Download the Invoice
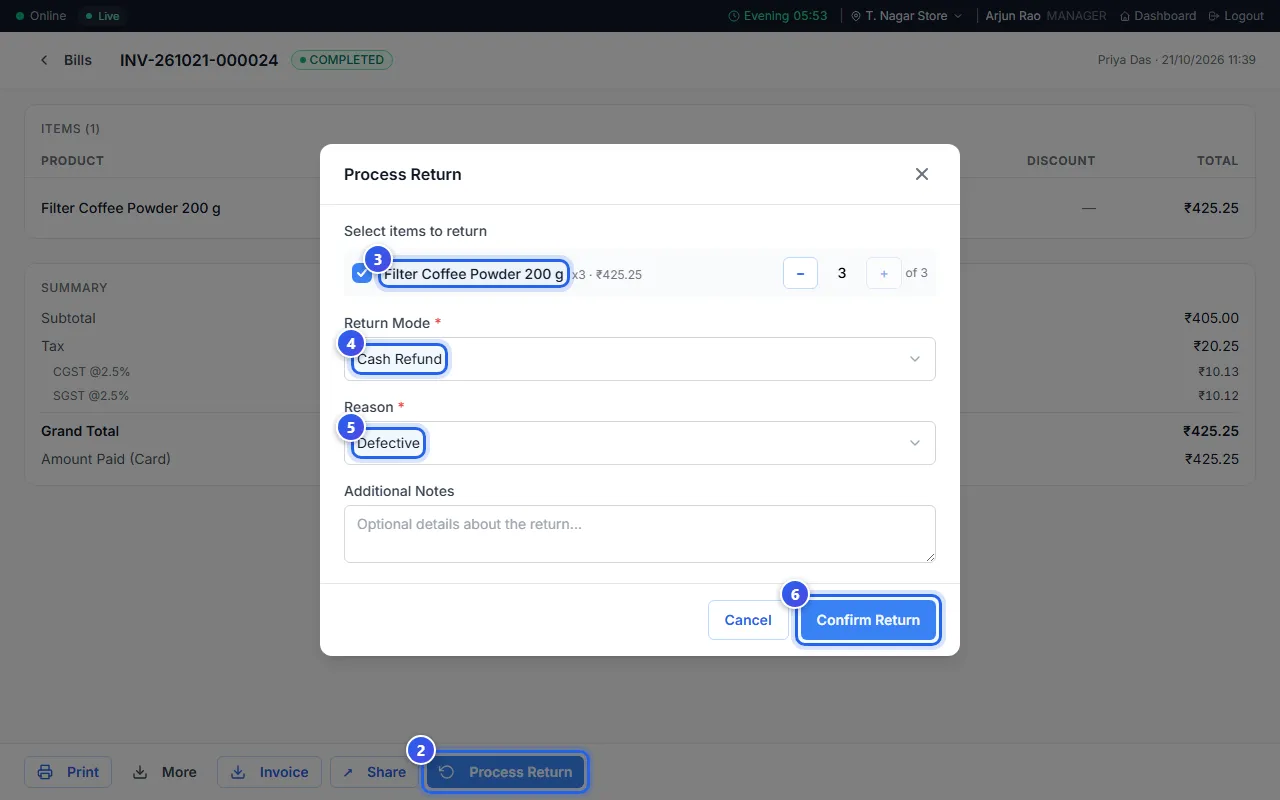Image resolution: width=1280 pixels, height=800 pixels. (x=270, y=772)
